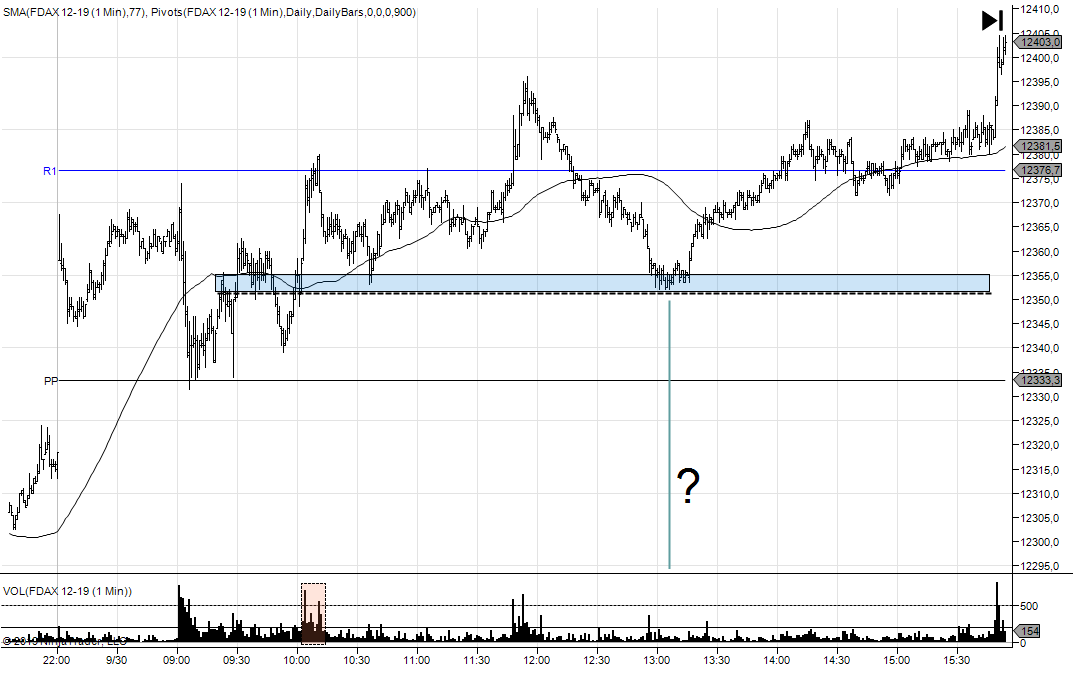Click the 12:00 time axis label
Viewport: 1073px width, 674px height.
click(x=537, y=660)
